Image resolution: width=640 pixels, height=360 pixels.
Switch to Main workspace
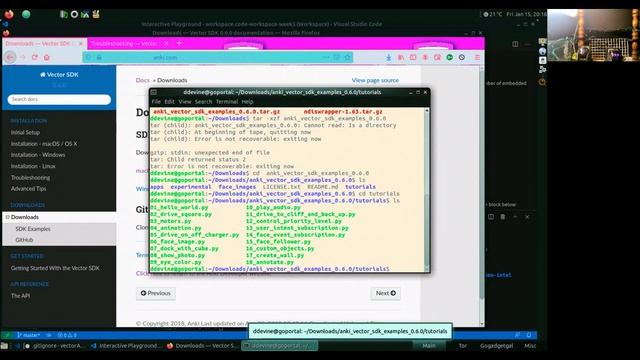coord(429,346)
